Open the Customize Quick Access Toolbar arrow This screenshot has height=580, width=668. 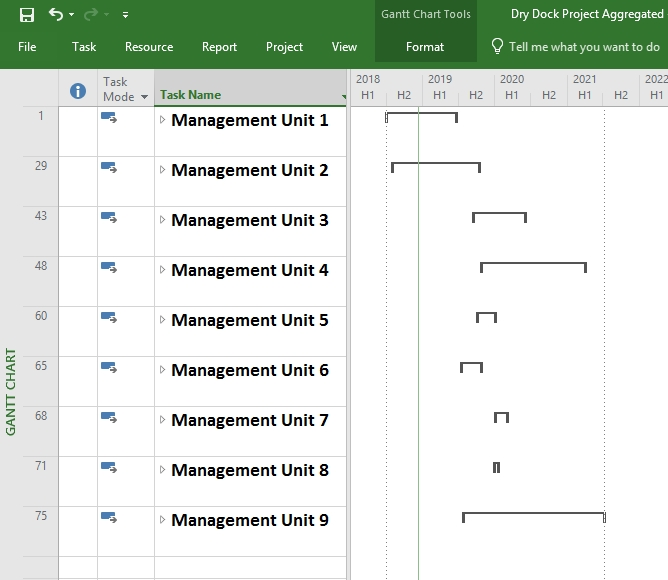click(x=125, y=15)
